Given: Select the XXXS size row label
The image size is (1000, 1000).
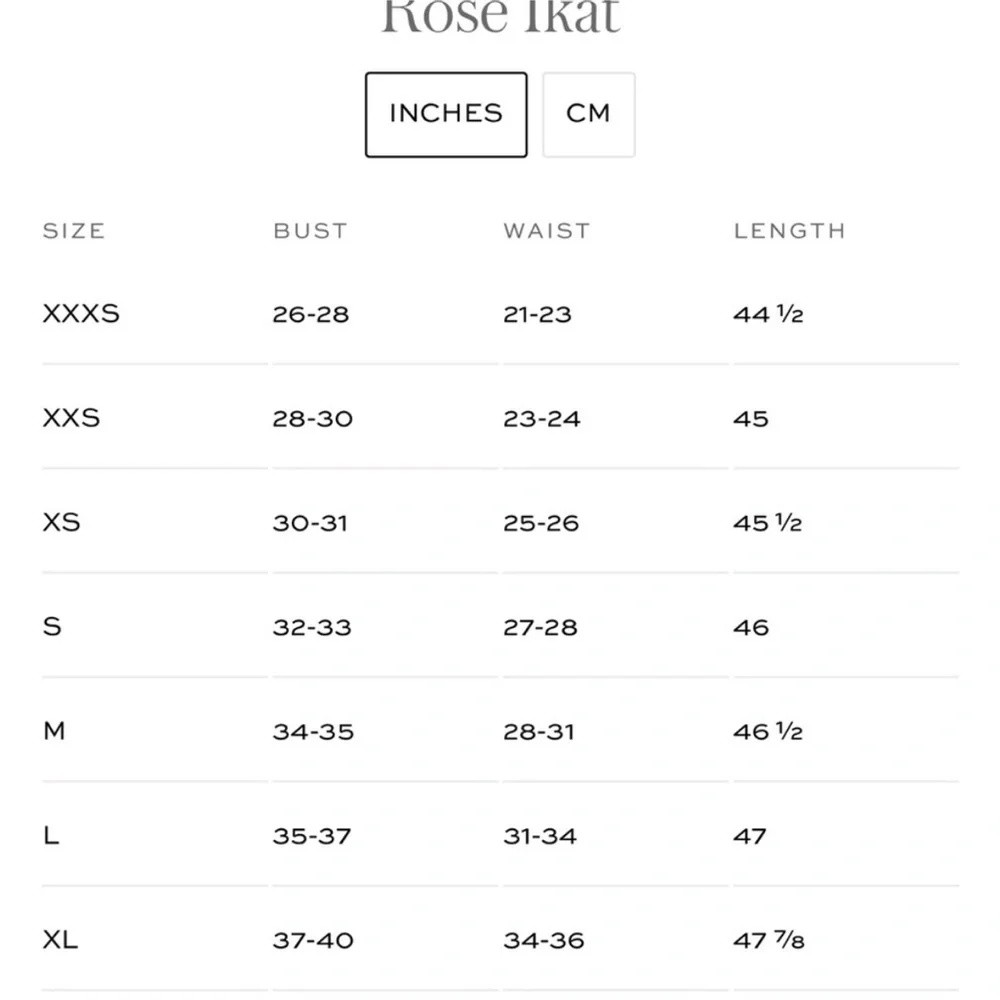Looking at the screenshot, I should click(x=81, y=314).
